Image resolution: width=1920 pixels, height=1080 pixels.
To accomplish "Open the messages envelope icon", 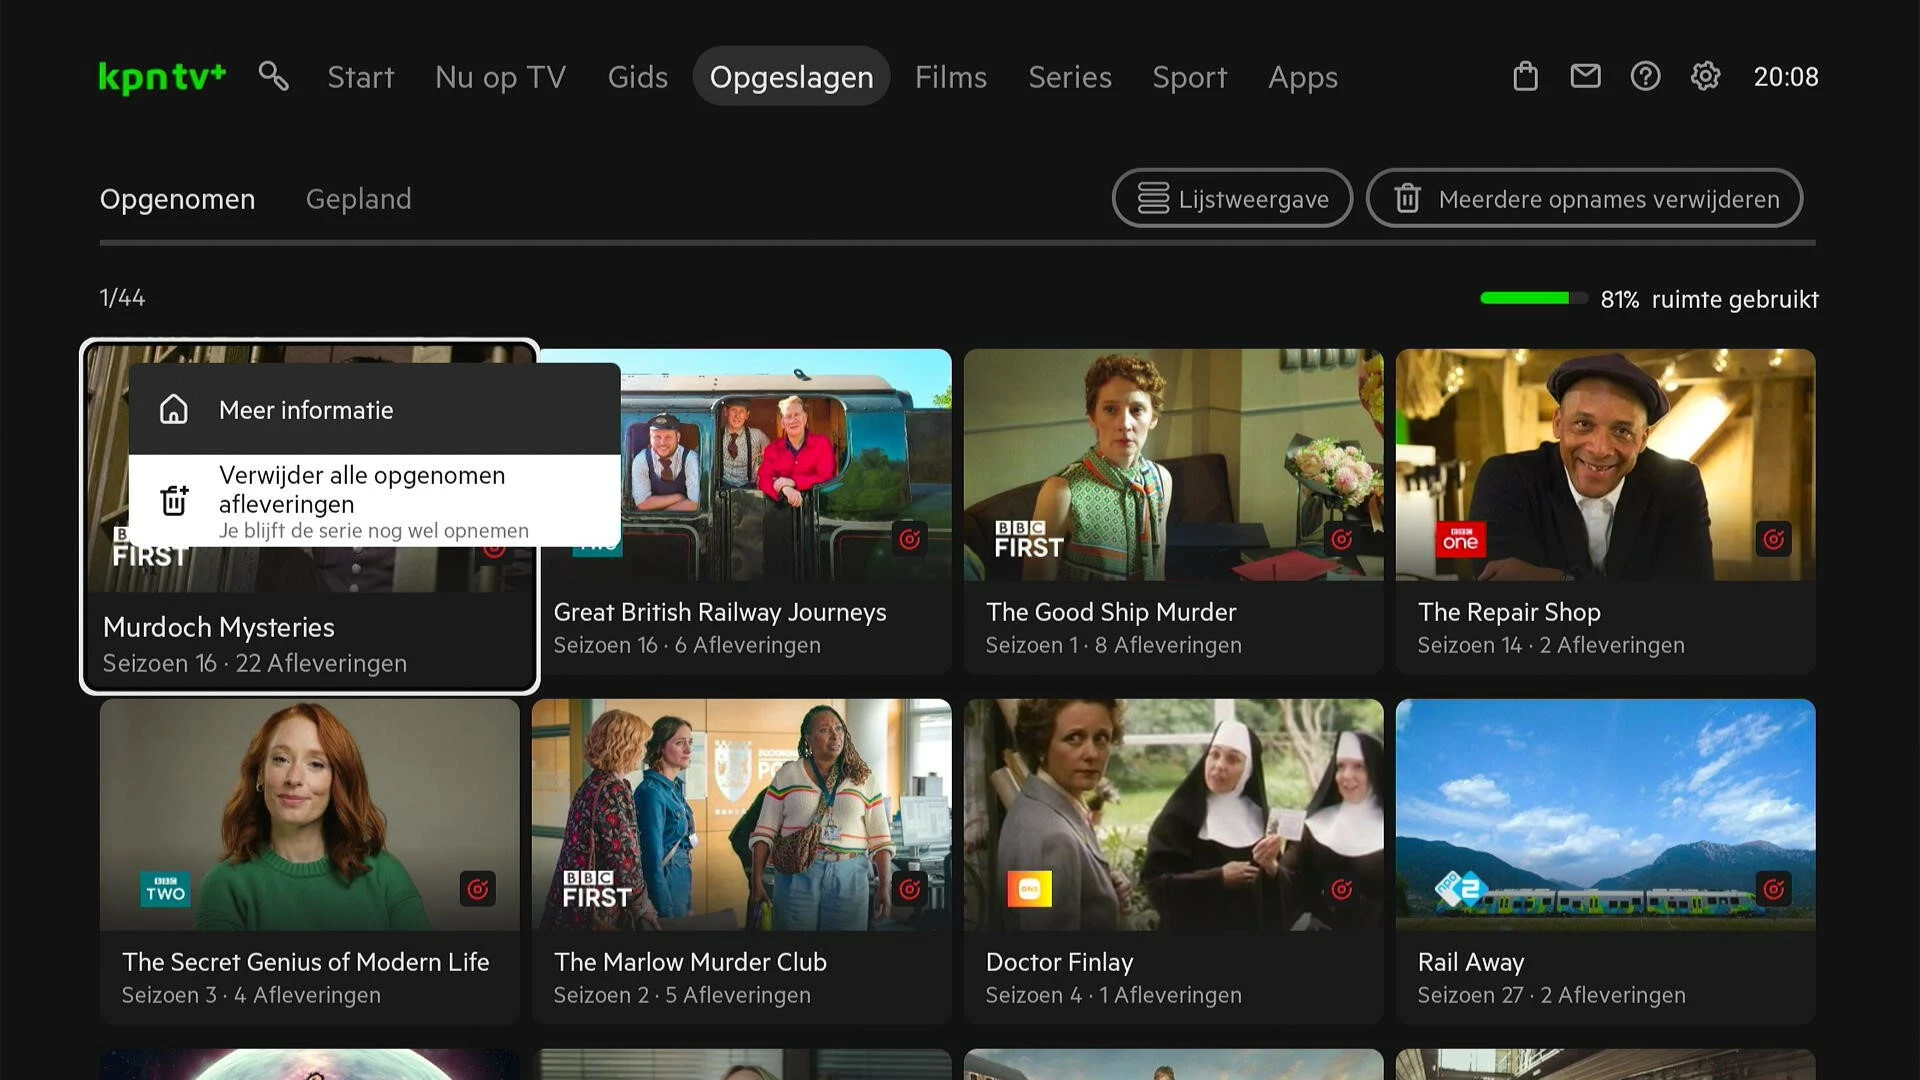I will coord(1585,76).
